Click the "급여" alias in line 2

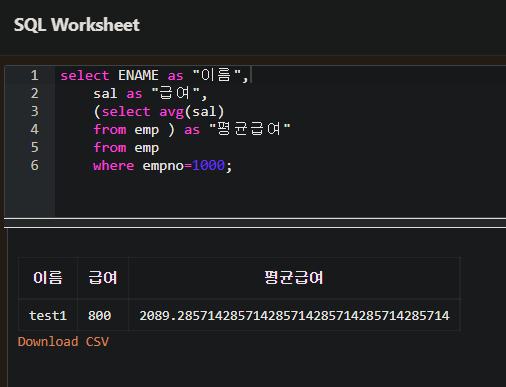176,93
